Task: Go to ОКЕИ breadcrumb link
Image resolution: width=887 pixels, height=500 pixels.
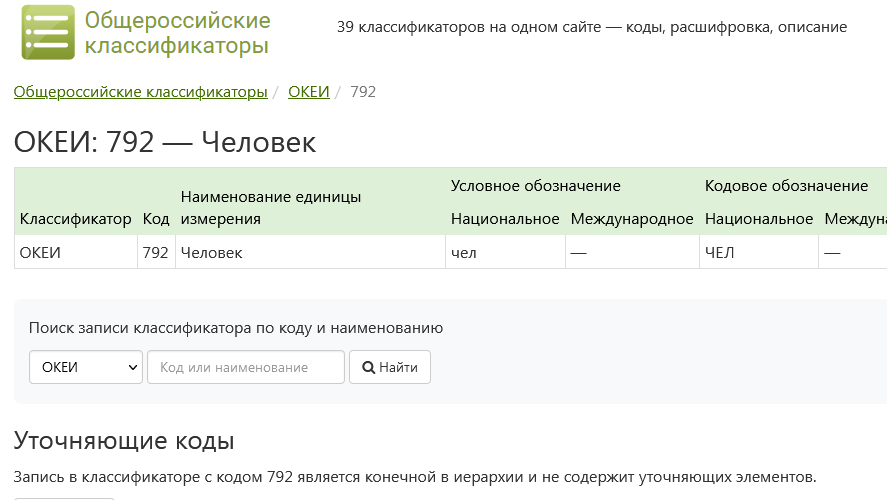Action: click(x=308, y=92)
